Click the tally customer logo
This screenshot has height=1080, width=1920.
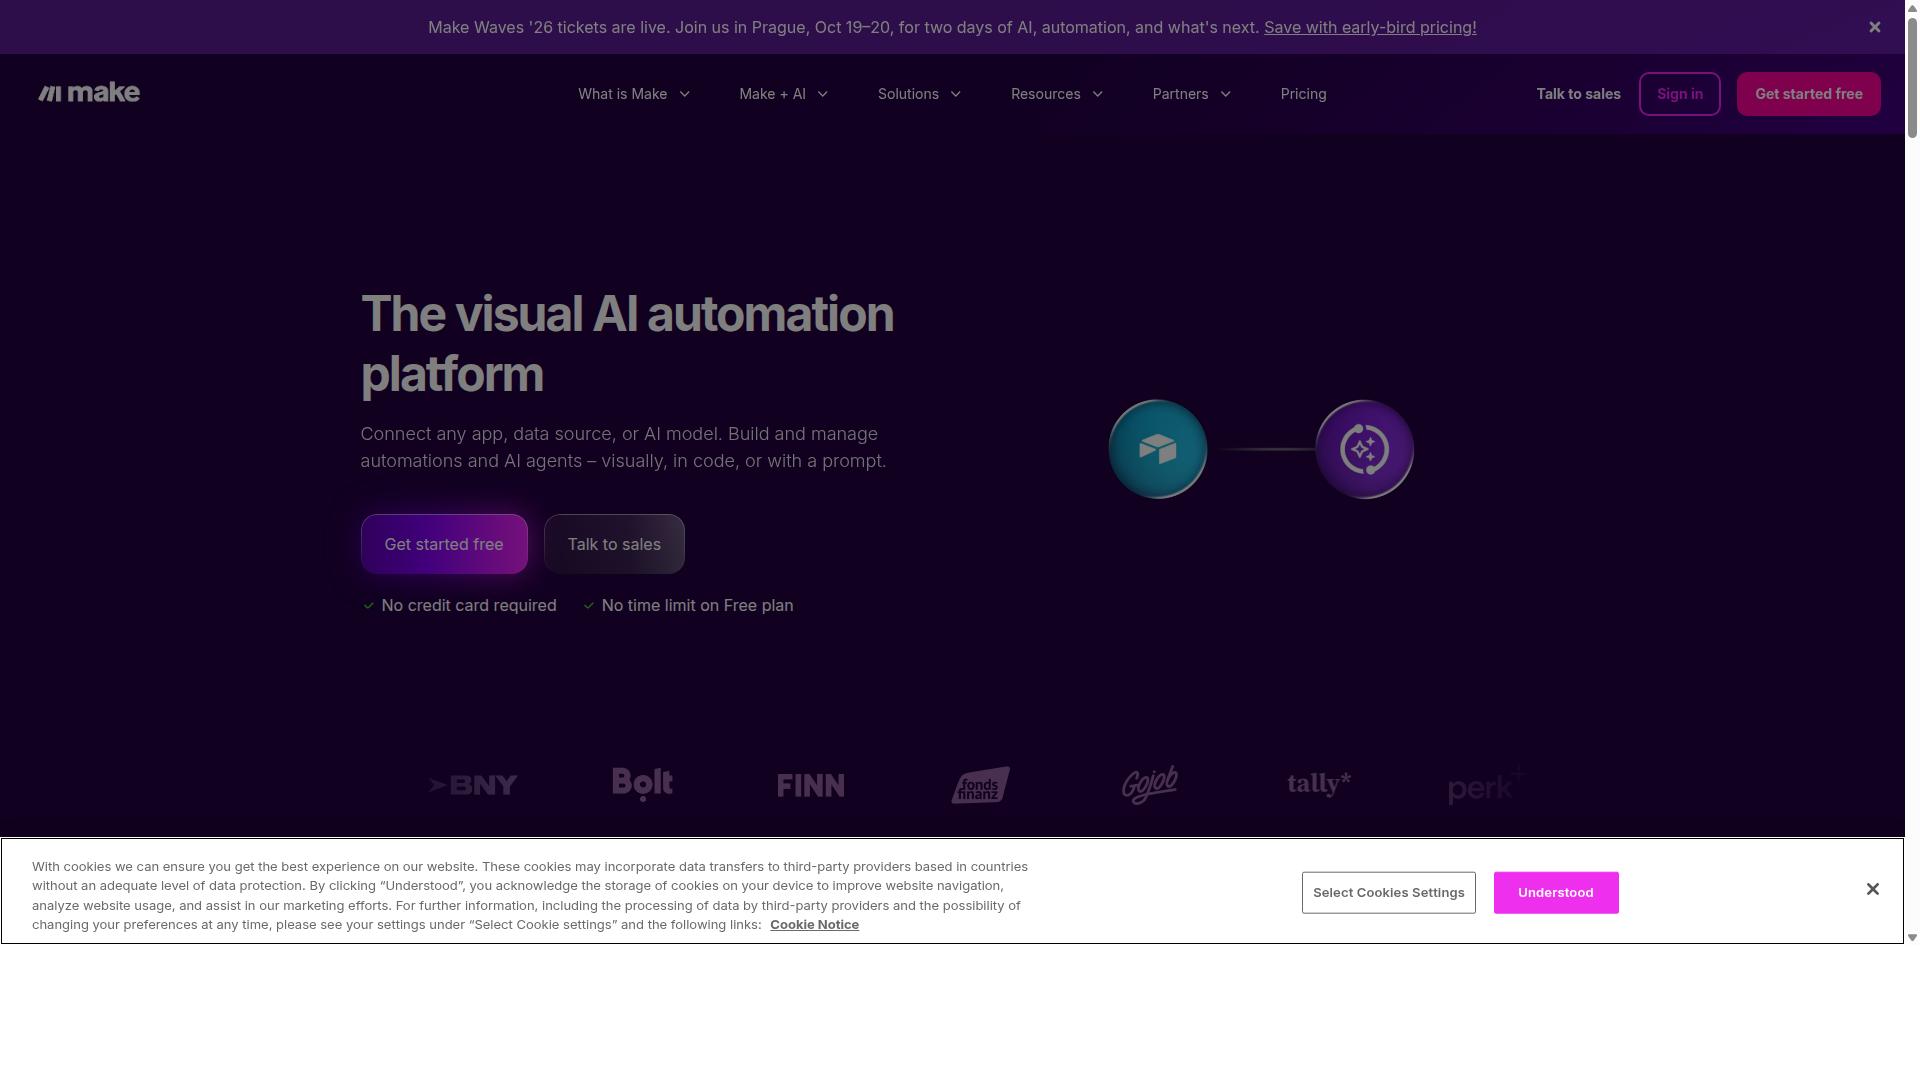(x=1319, y=784)
